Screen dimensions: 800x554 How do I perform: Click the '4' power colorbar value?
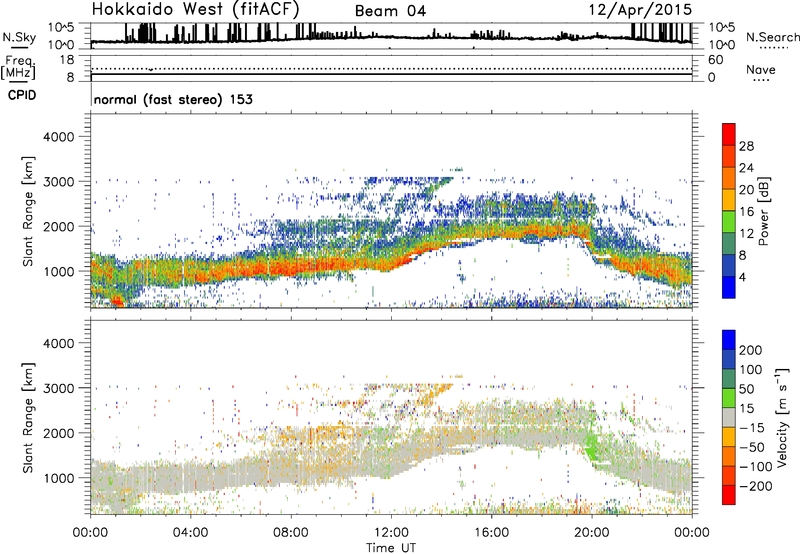click(742, 277)
